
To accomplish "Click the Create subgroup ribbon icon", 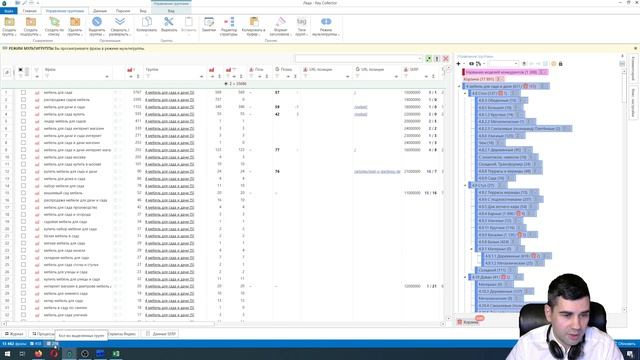I will pyautogui.click(x=31, y=22).
